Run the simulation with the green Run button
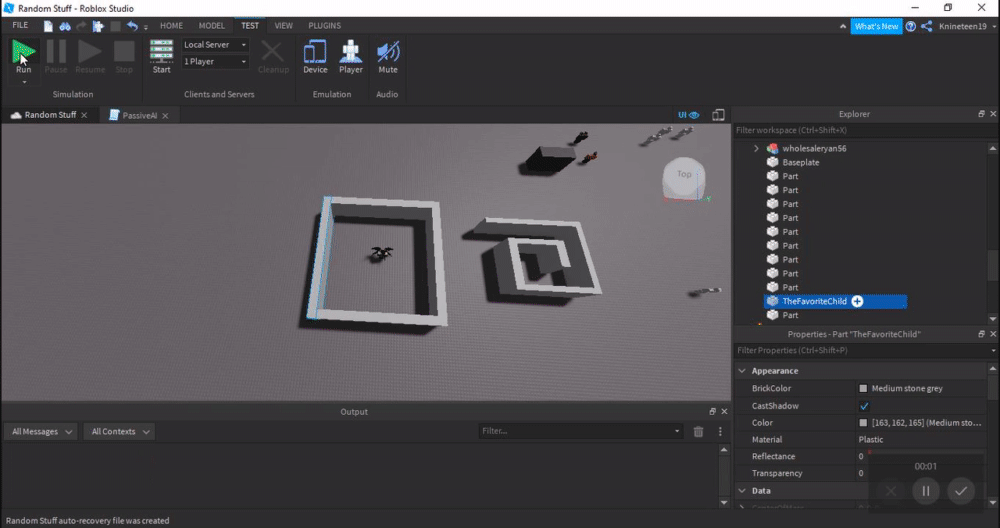 24,55
